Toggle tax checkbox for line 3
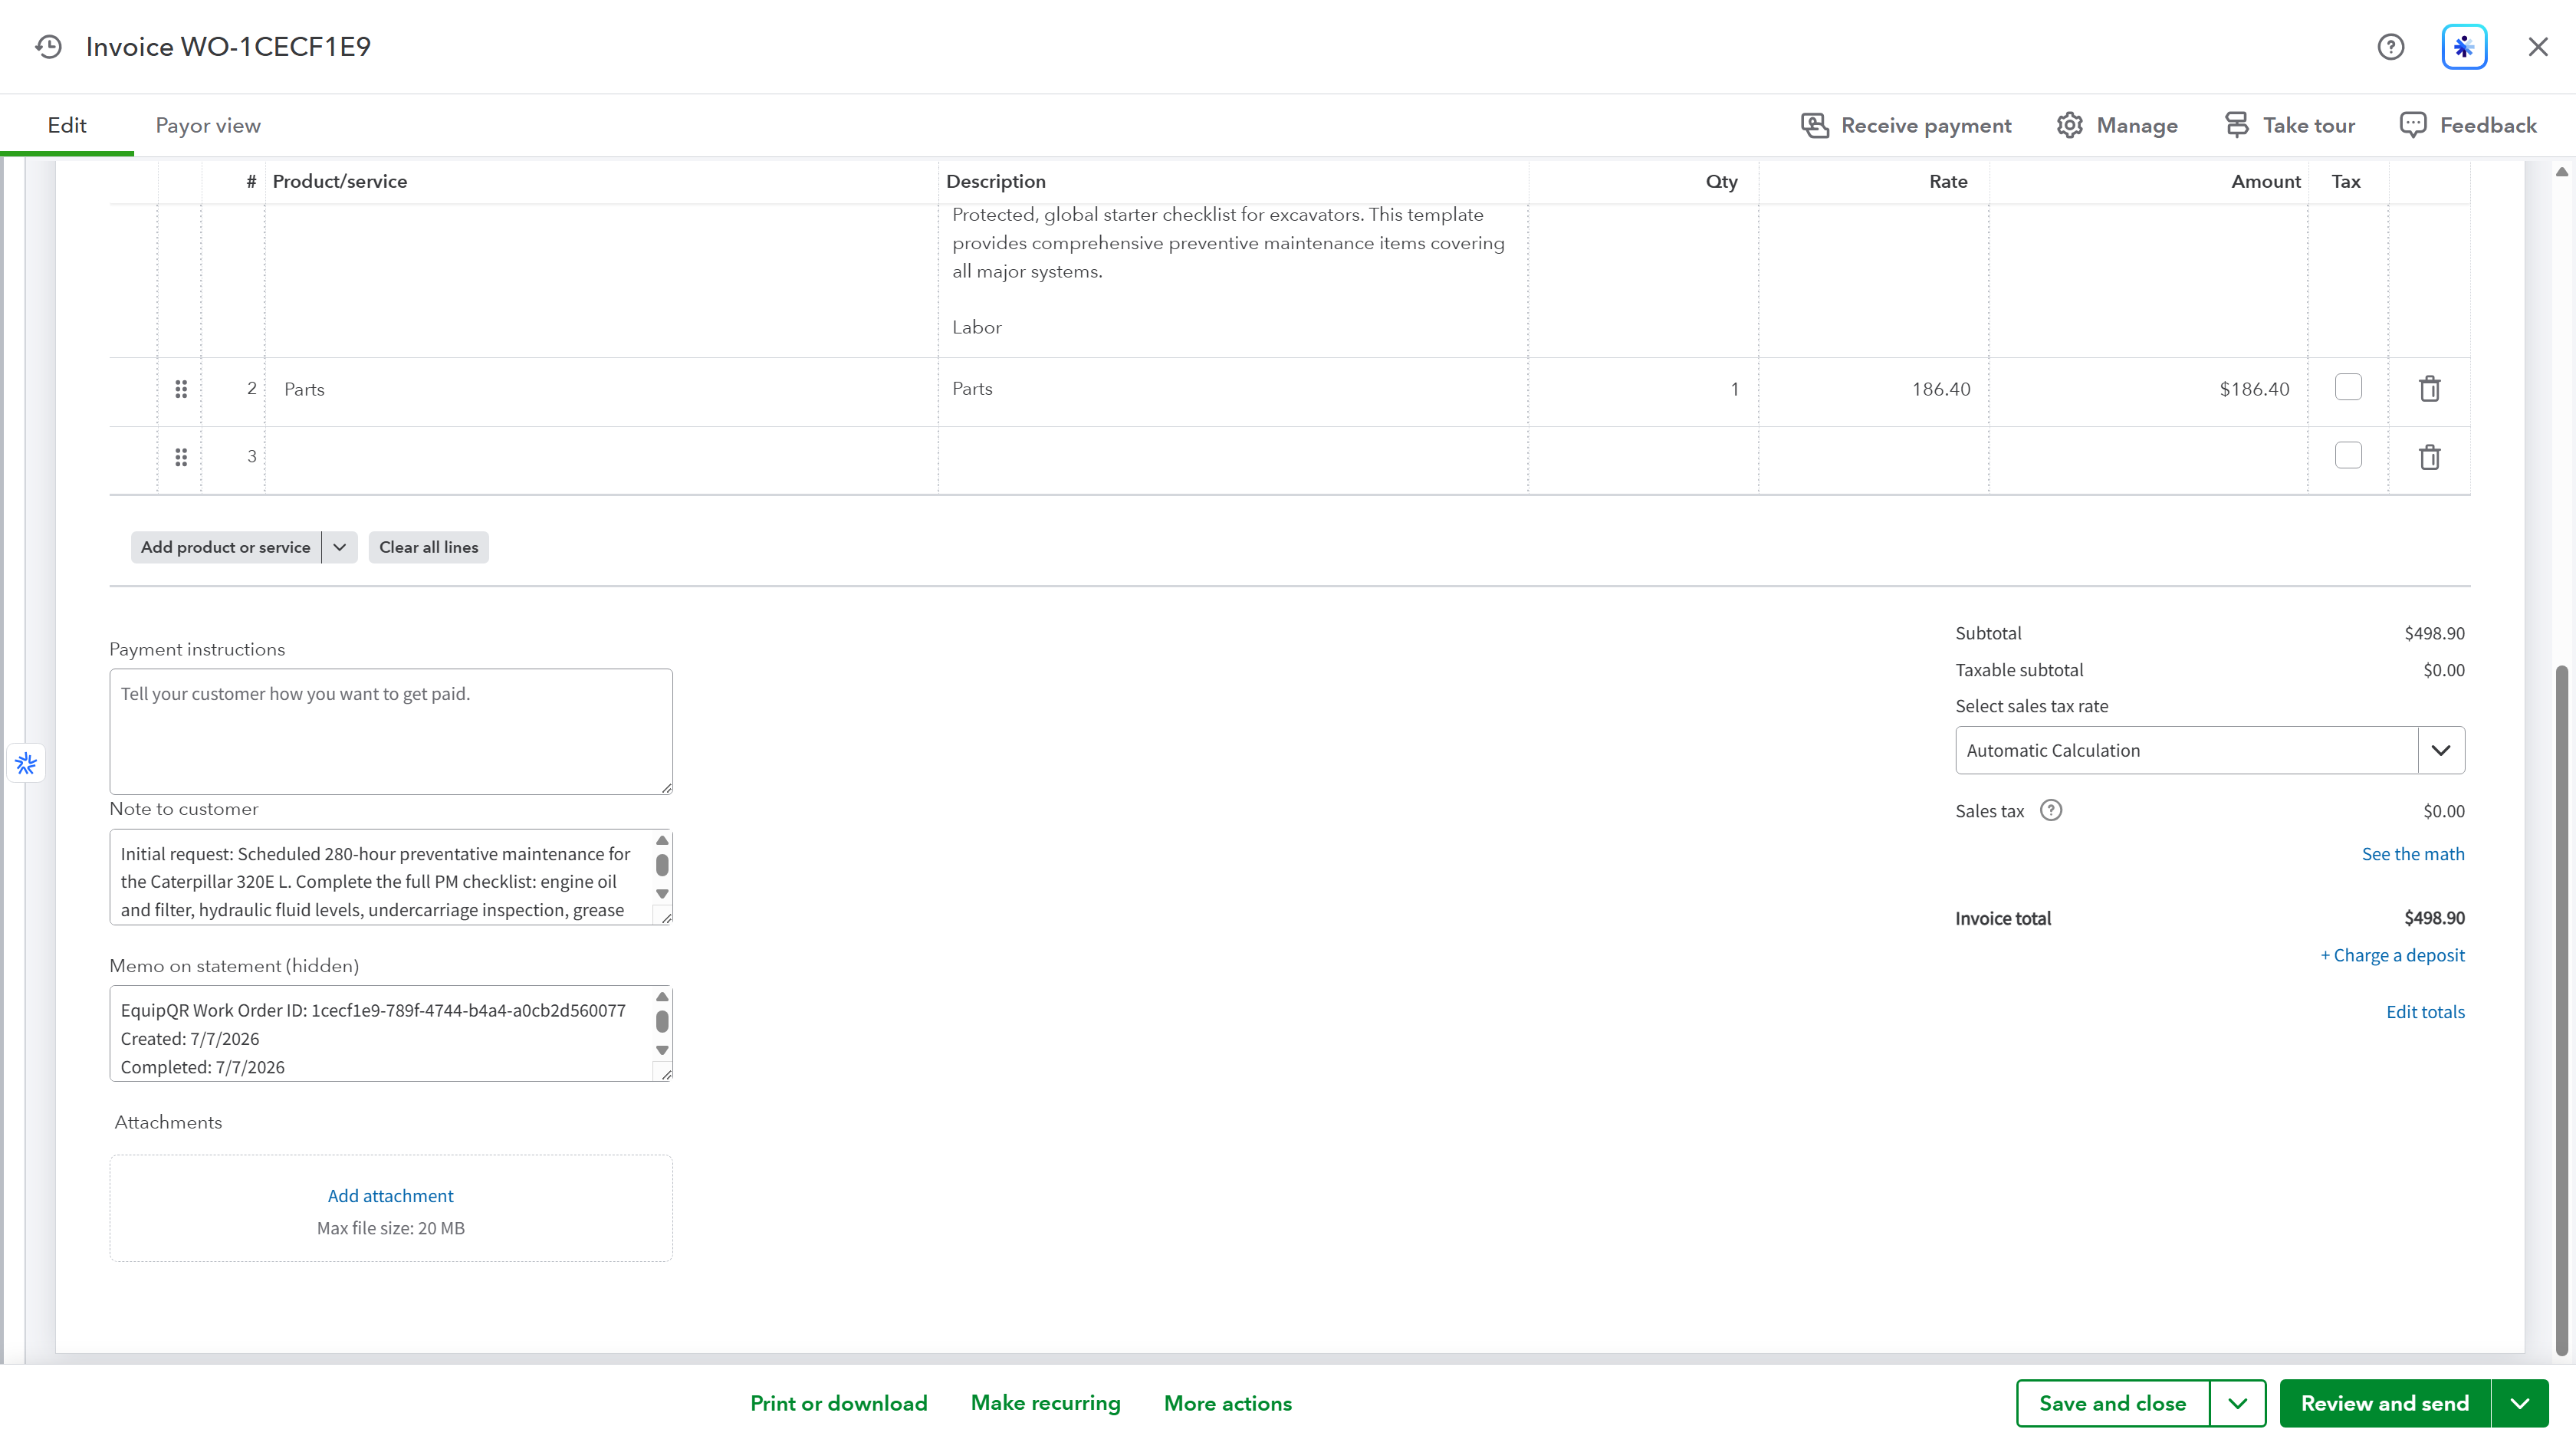 (x=2348, y=455)
